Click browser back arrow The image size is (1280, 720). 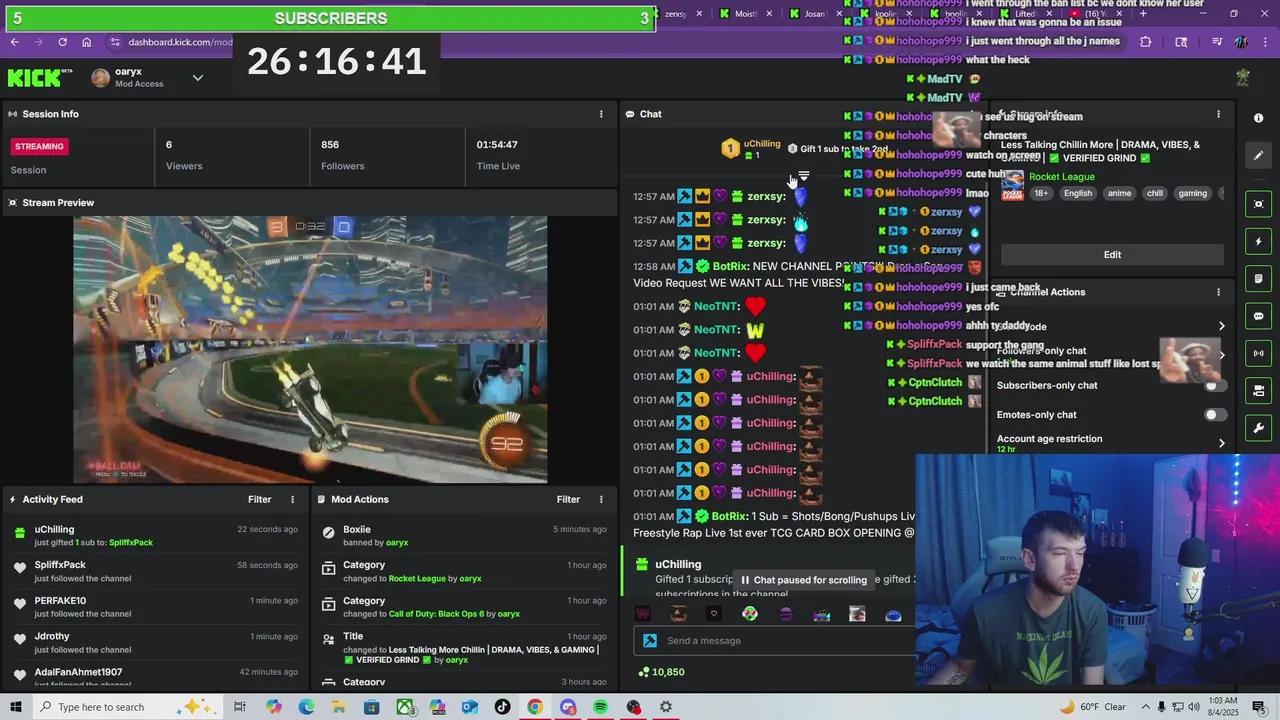[14, 42]
